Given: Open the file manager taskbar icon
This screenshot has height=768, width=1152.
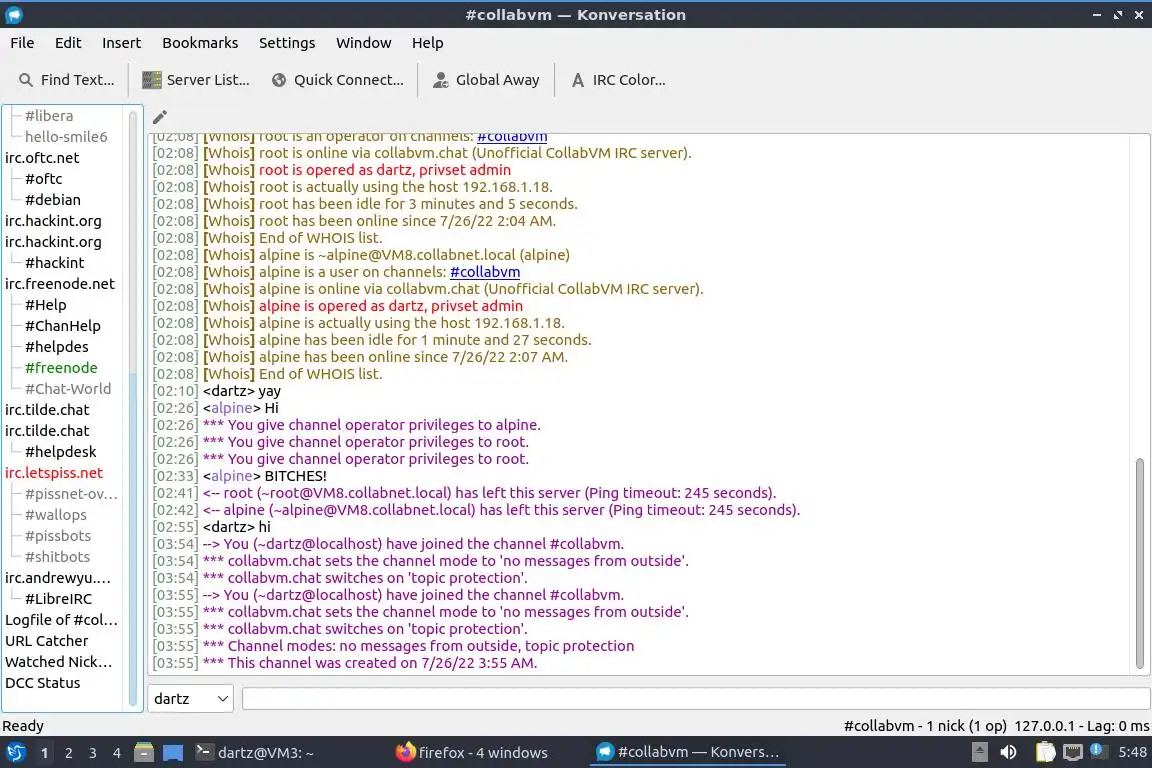Looking at the screenshot, I should [144, 753].
